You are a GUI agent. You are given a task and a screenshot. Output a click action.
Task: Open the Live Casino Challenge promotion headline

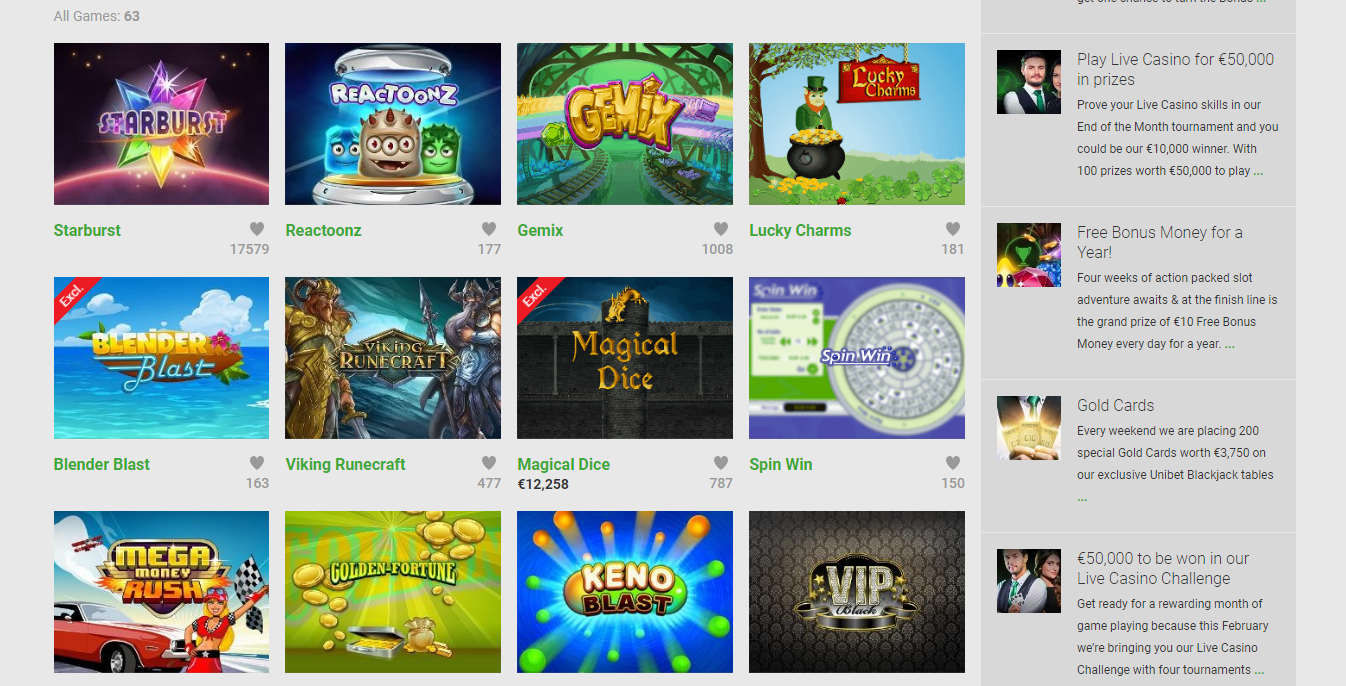[x=1163, y=568]
